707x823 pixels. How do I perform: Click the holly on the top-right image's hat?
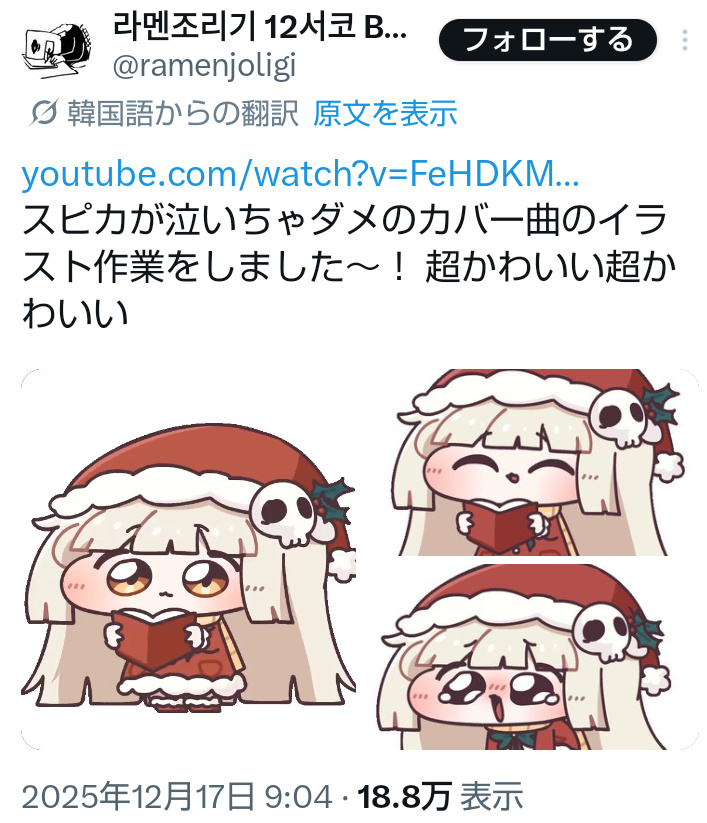659,404
